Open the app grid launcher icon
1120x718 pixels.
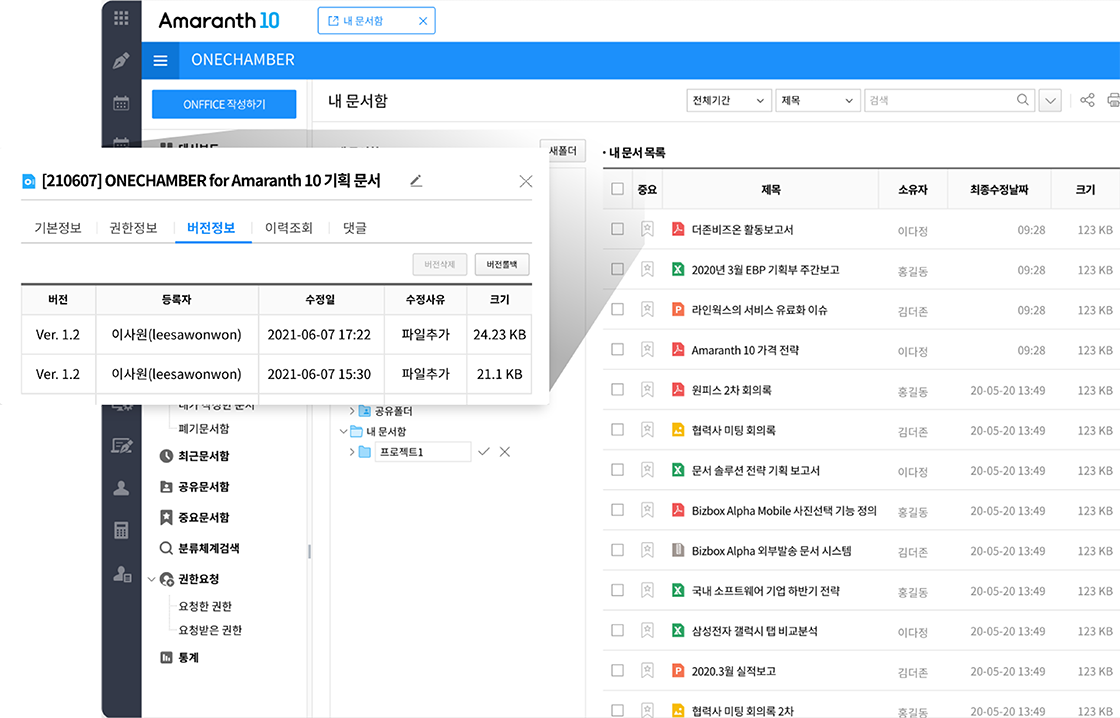(121, 19)
